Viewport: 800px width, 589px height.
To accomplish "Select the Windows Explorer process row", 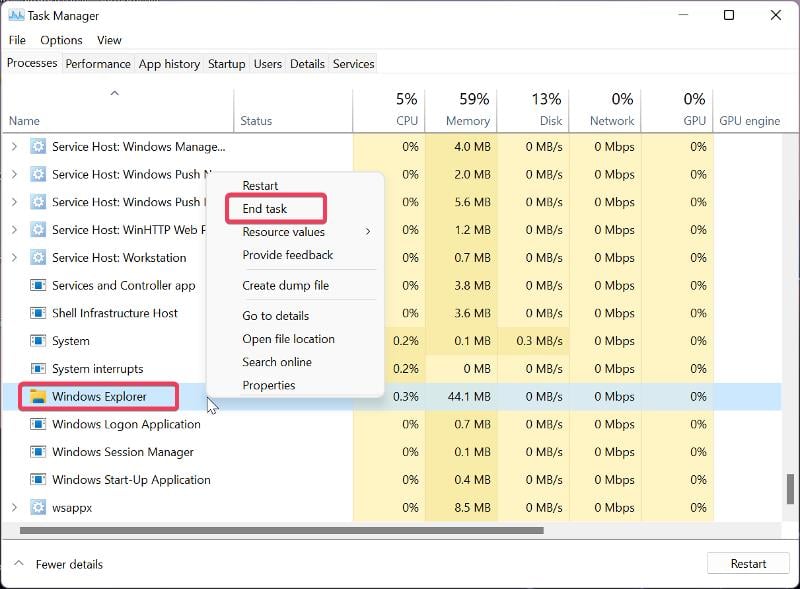I will [x=392, y=397].
